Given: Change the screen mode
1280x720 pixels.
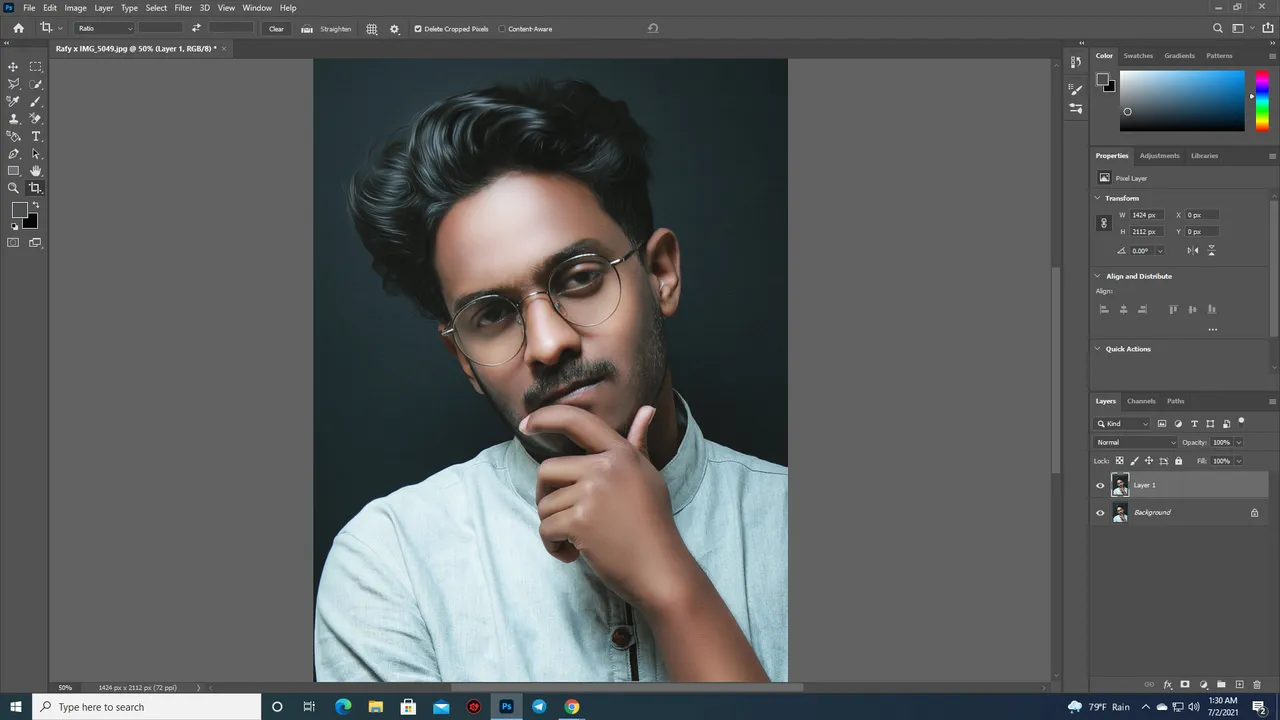Looking at the screenshot, I should pyautogui.click(x=36, y=242).
